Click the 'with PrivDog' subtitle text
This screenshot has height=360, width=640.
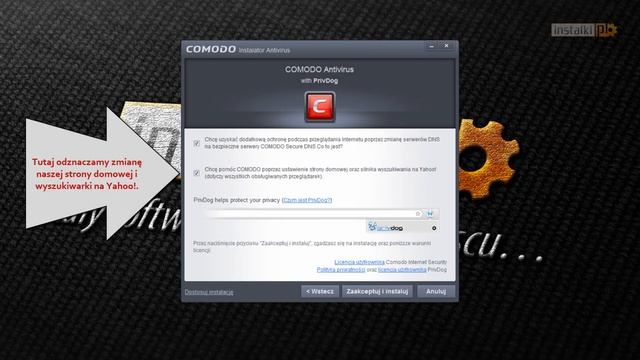click(320, 81)
